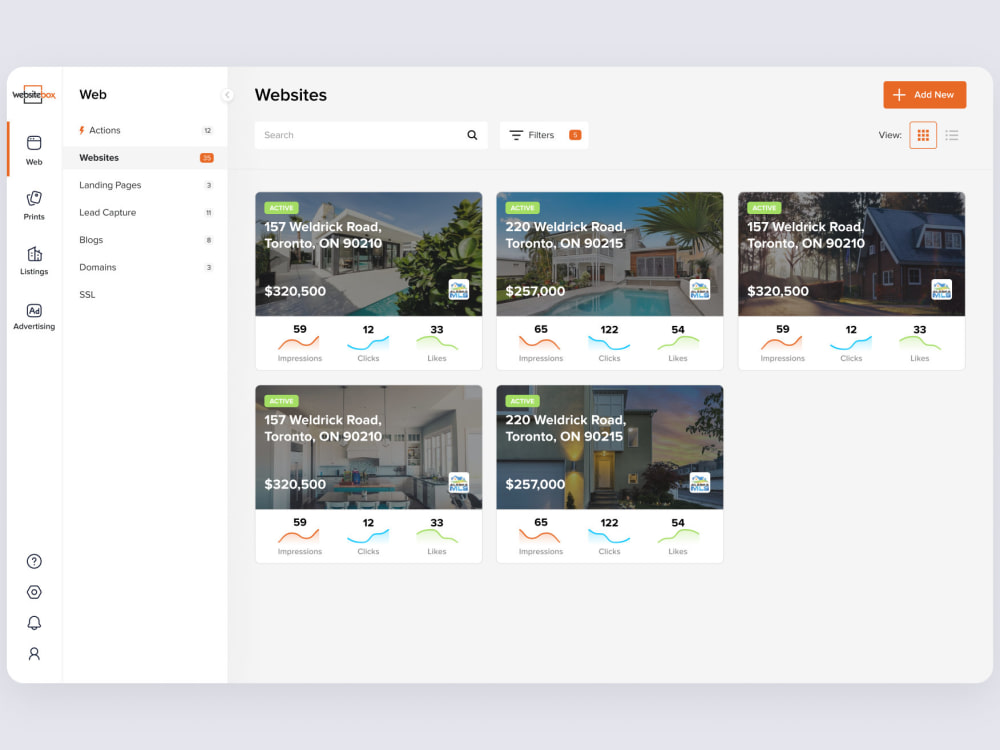
Task: Open SSL menu item
Action: click(x=145, y=295)
